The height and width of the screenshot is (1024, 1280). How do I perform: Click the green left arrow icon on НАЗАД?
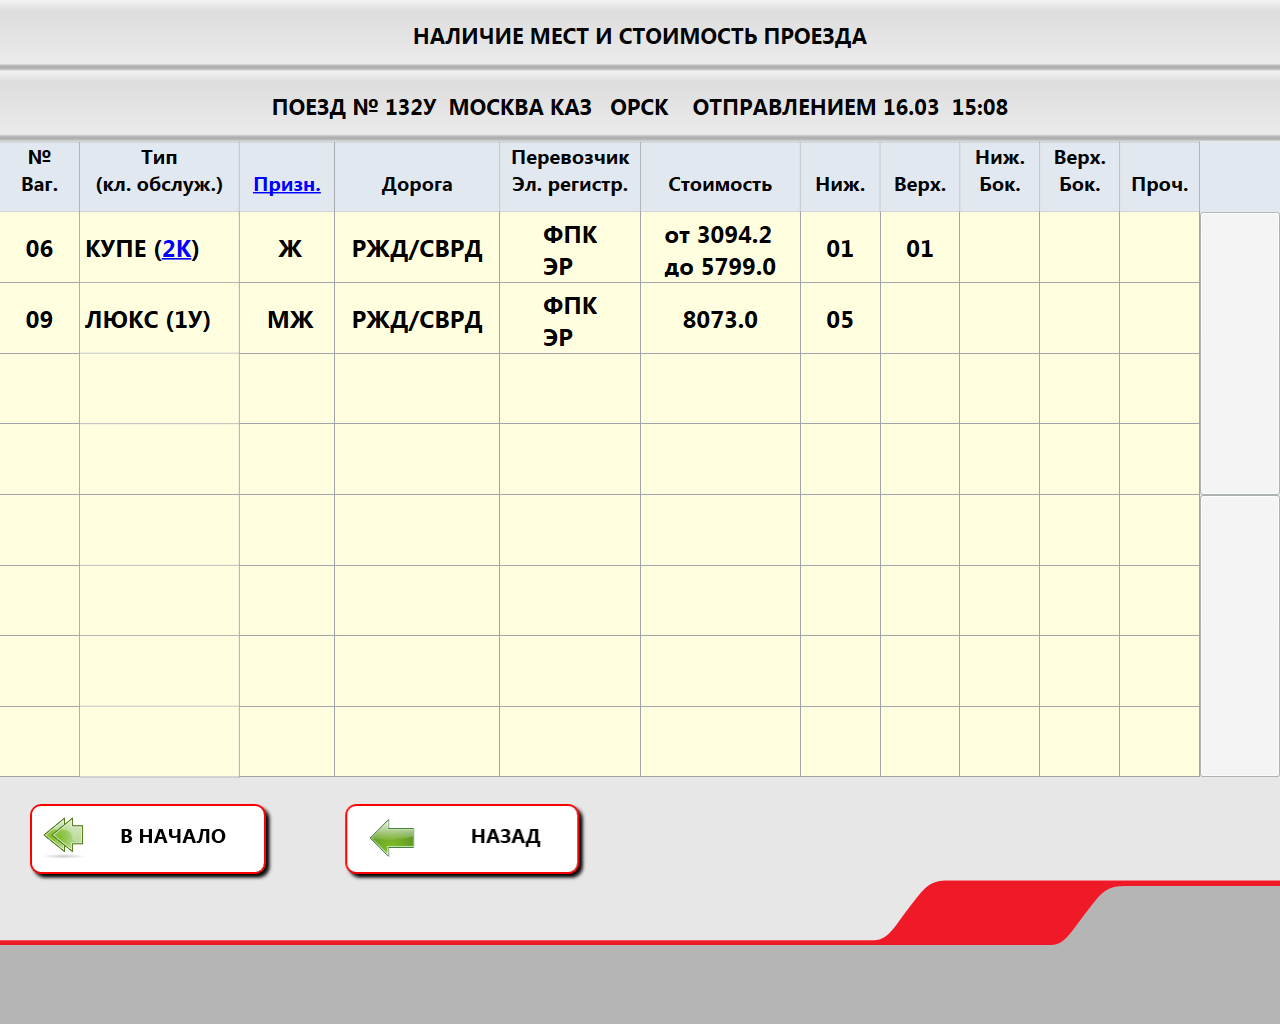click(392, 837)
